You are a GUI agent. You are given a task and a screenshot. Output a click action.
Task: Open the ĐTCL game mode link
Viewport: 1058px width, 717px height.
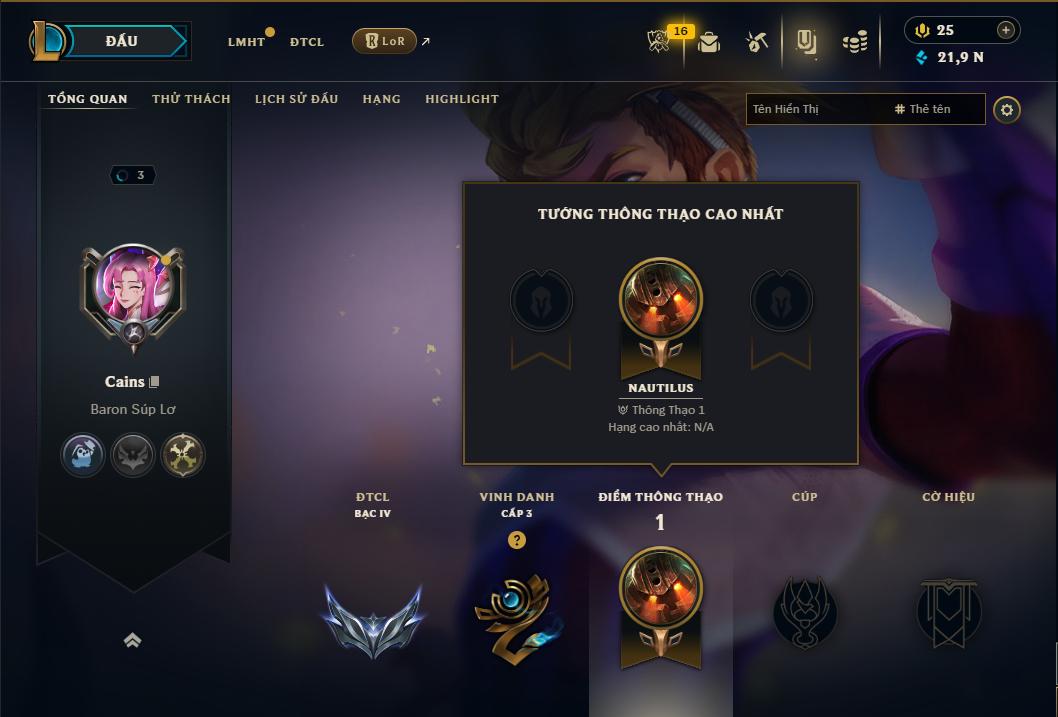pyautogui.click(x=307, y=42)
